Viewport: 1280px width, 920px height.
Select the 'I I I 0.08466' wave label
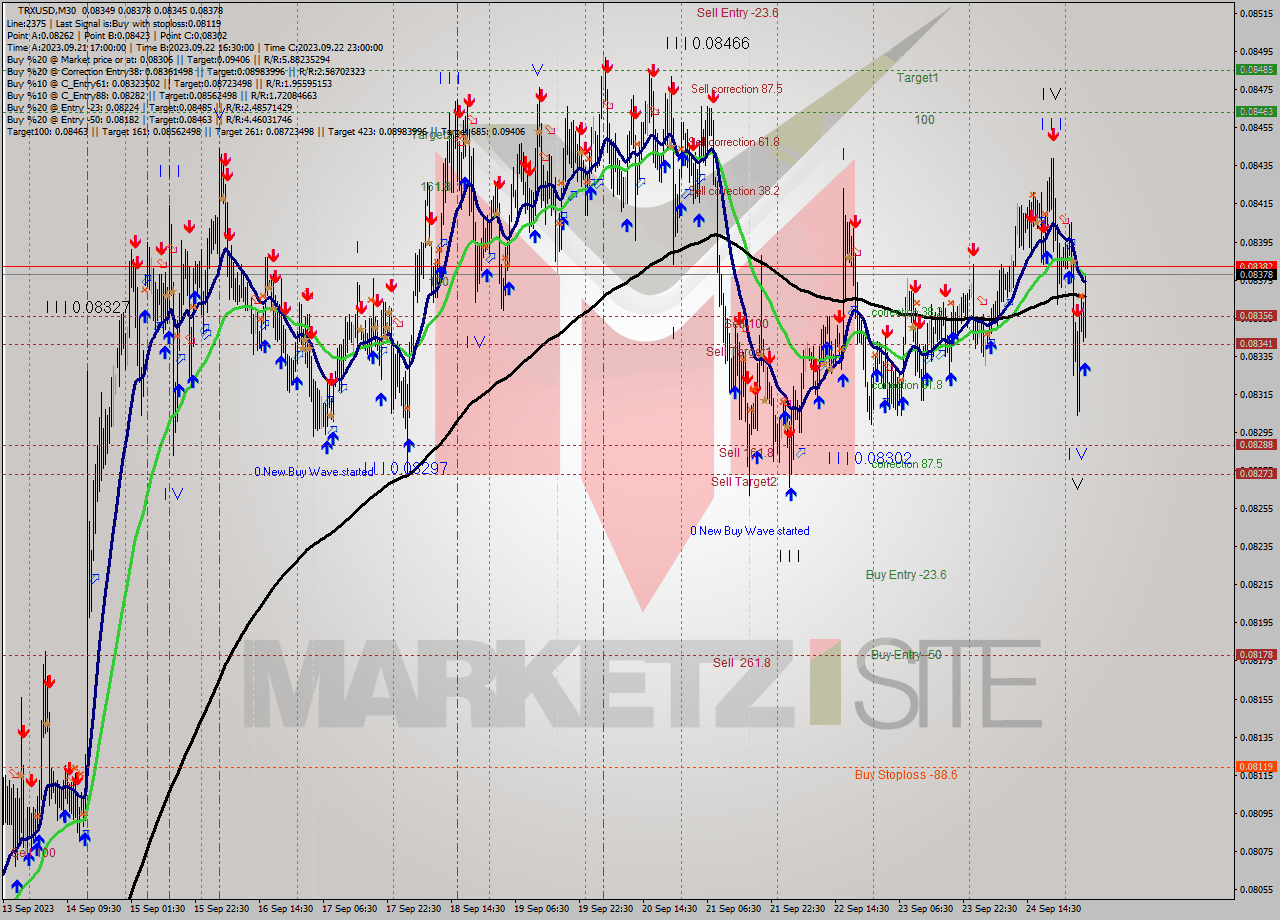(707, 43)
